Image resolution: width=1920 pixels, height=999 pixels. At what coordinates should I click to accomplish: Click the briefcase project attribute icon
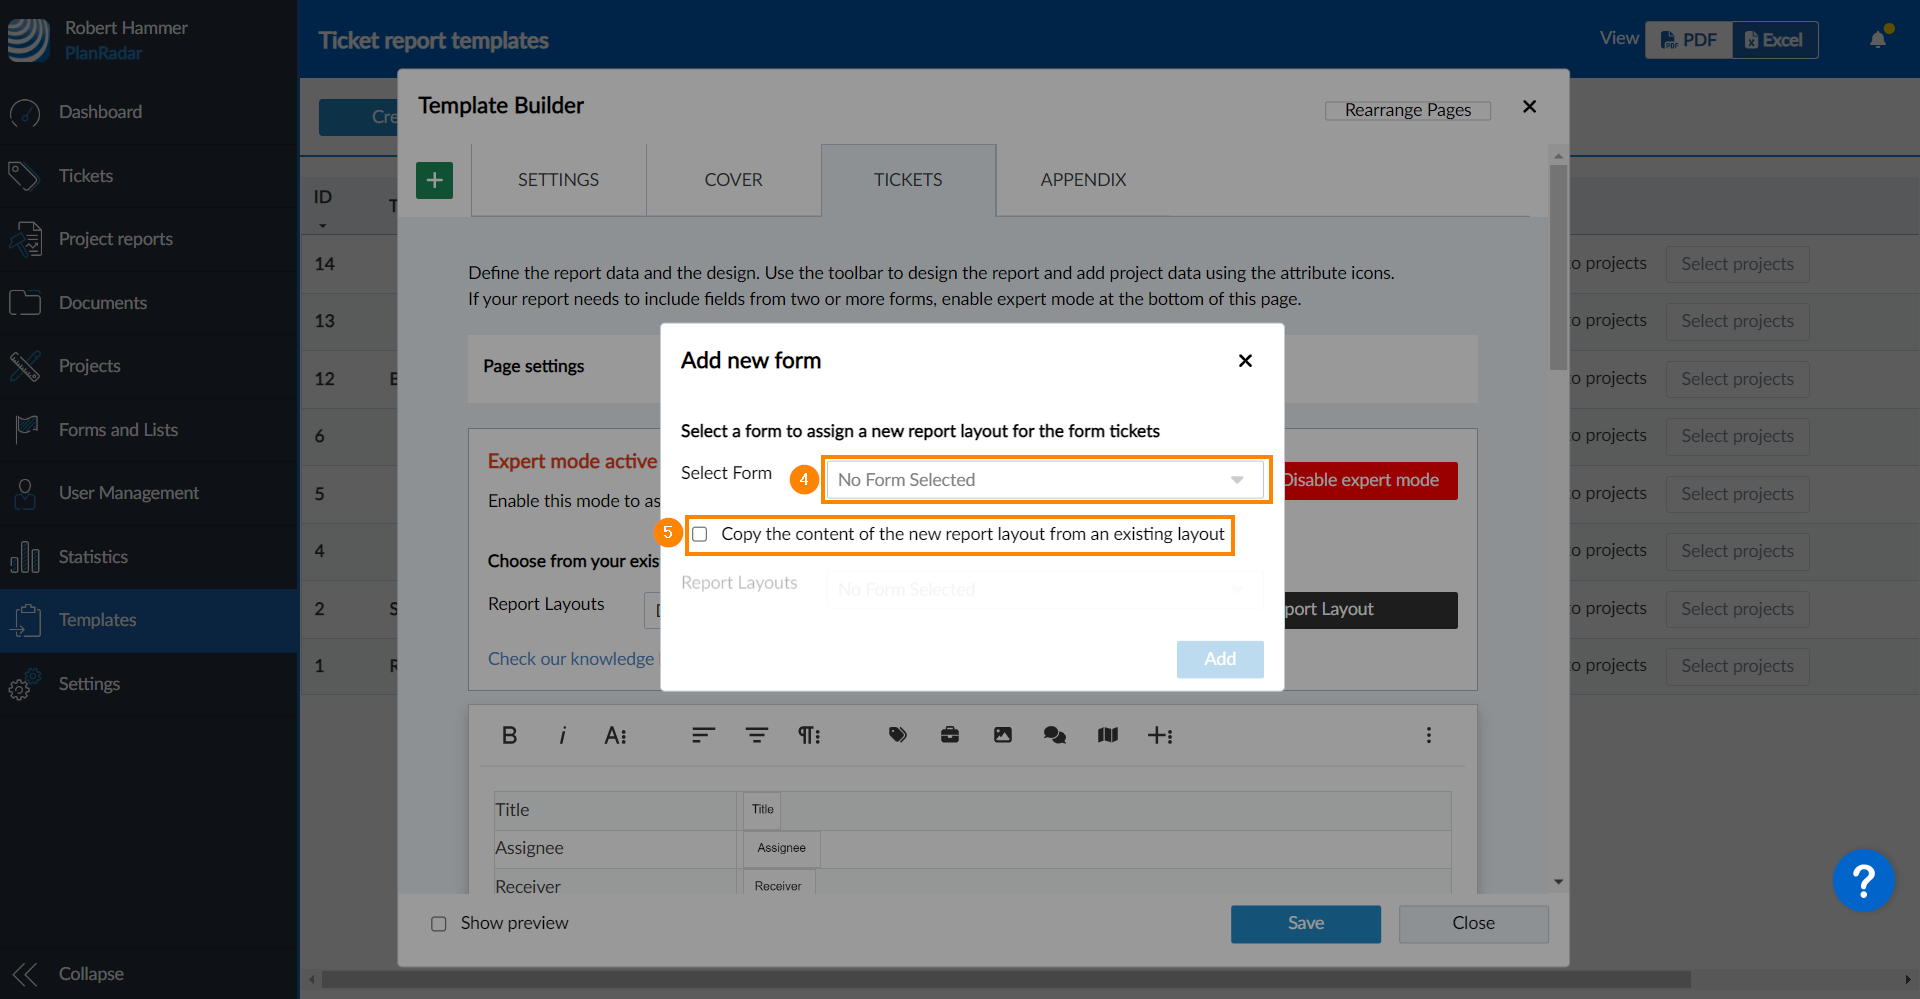[x=950, y=736]
